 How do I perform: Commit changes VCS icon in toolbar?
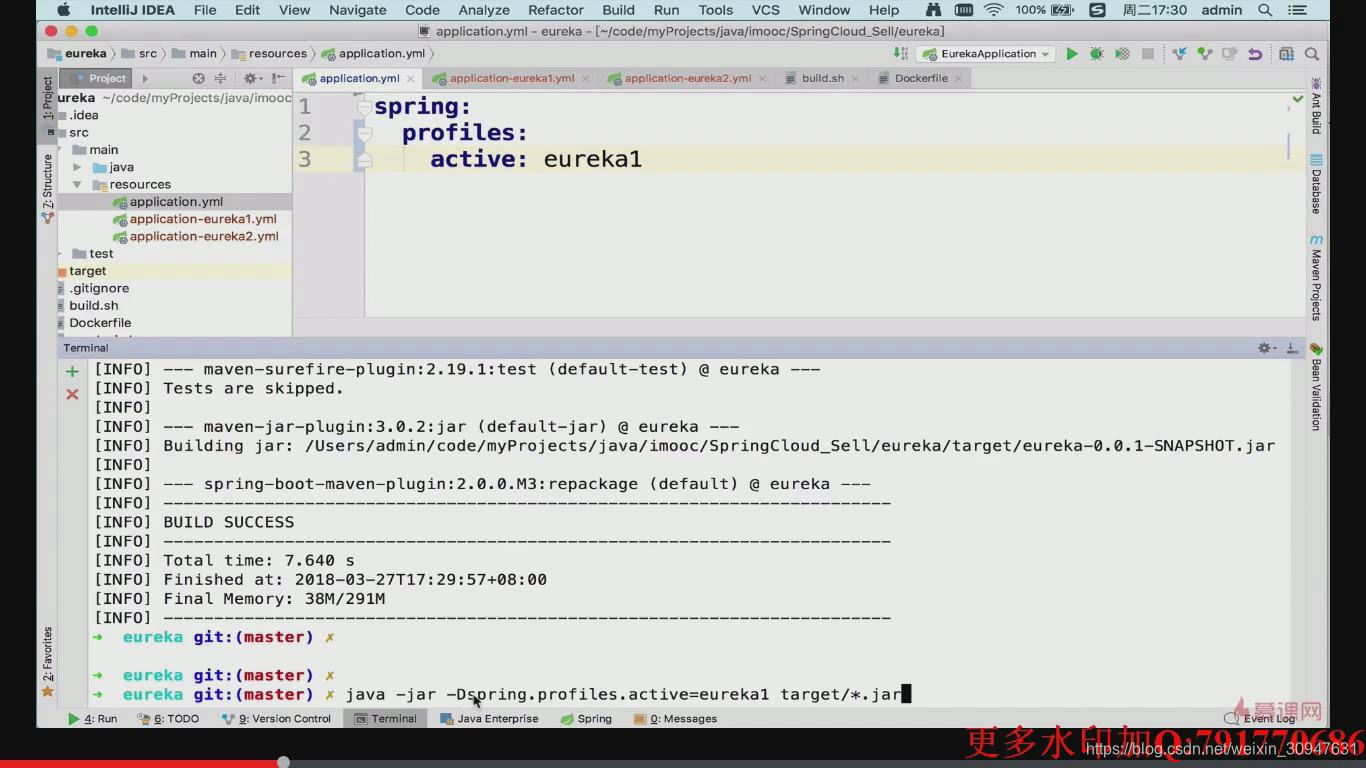coord(1205,54)
